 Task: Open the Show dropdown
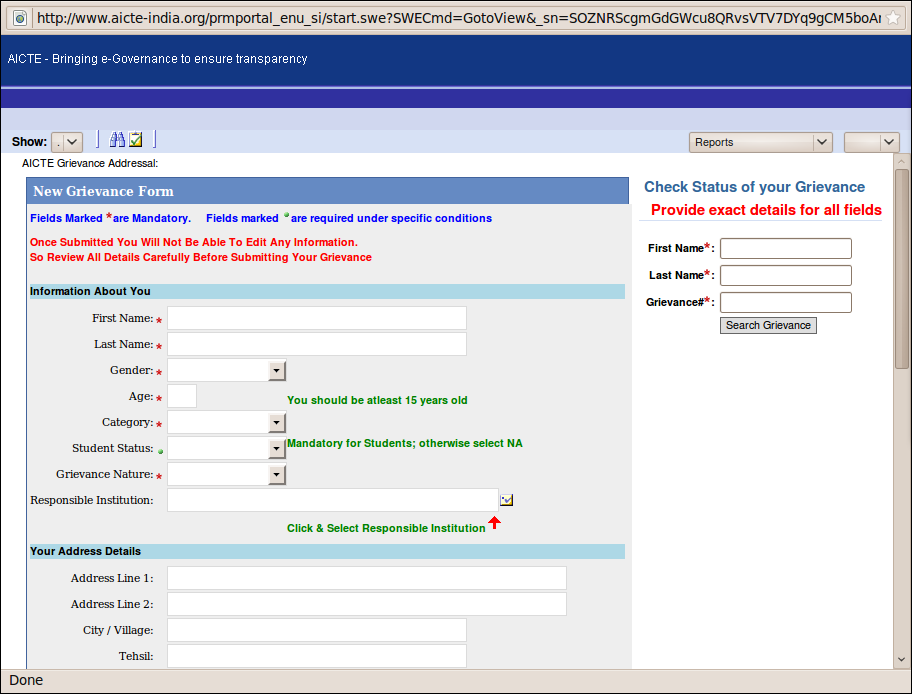click(66, 141)
